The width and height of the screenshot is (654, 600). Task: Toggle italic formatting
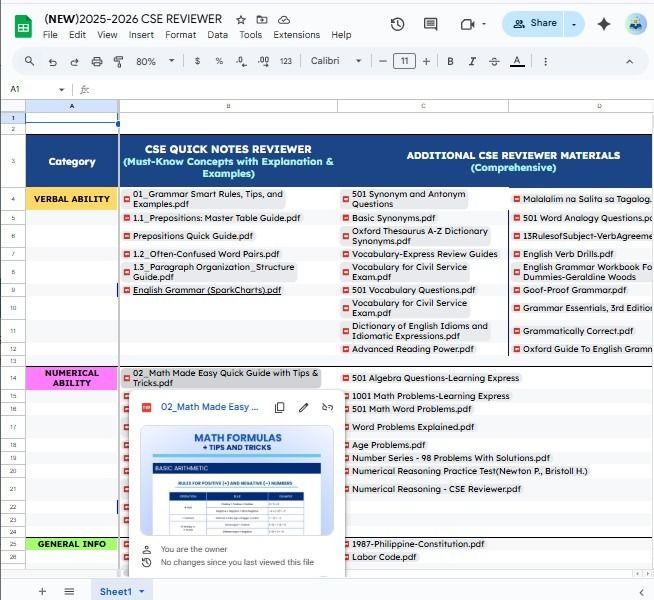[x=472, y=61]
